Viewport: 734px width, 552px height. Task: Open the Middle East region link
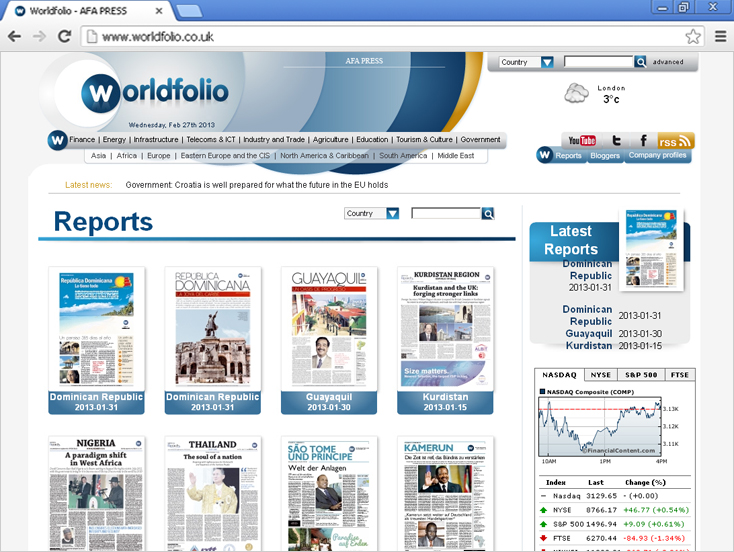(455, 155)
